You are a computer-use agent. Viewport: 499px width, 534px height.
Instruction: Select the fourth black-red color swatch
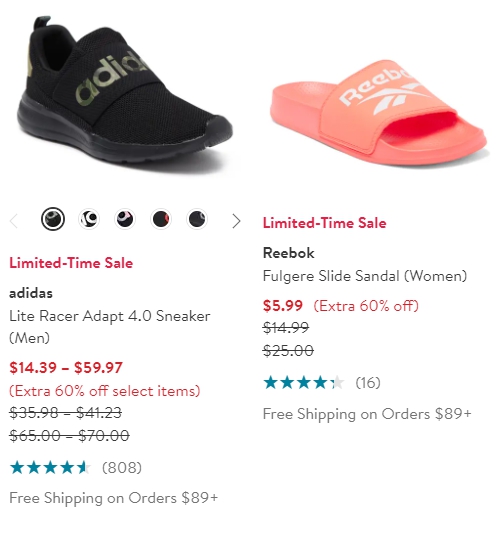coord(161,219)
